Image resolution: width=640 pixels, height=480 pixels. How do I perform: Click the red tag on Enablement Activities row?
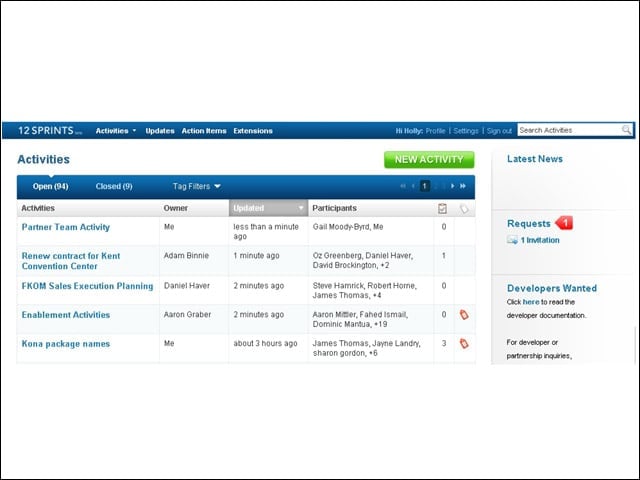(464, 315)
